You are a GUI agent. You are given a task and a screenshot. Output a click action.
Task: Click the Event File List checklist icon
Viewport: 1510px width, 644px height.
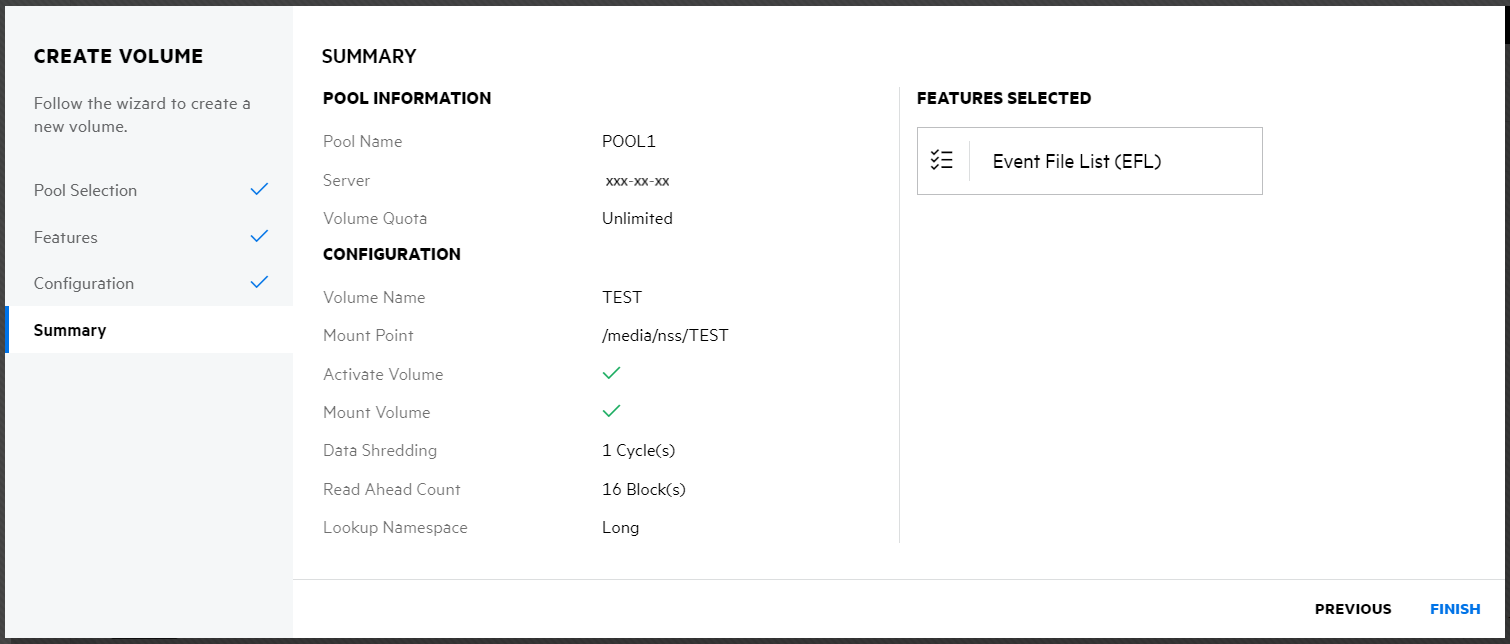pos(941,160)
